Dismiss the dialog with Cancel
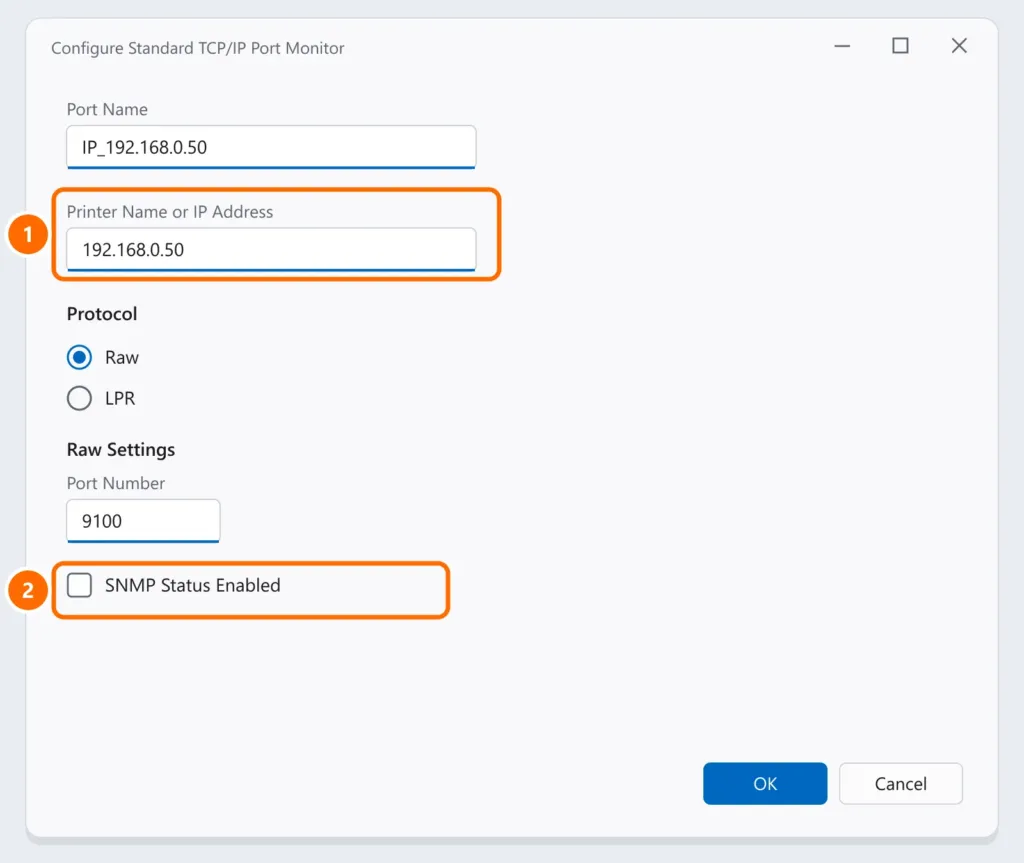This screenshot has height=863, width=1024. (901, 783)
